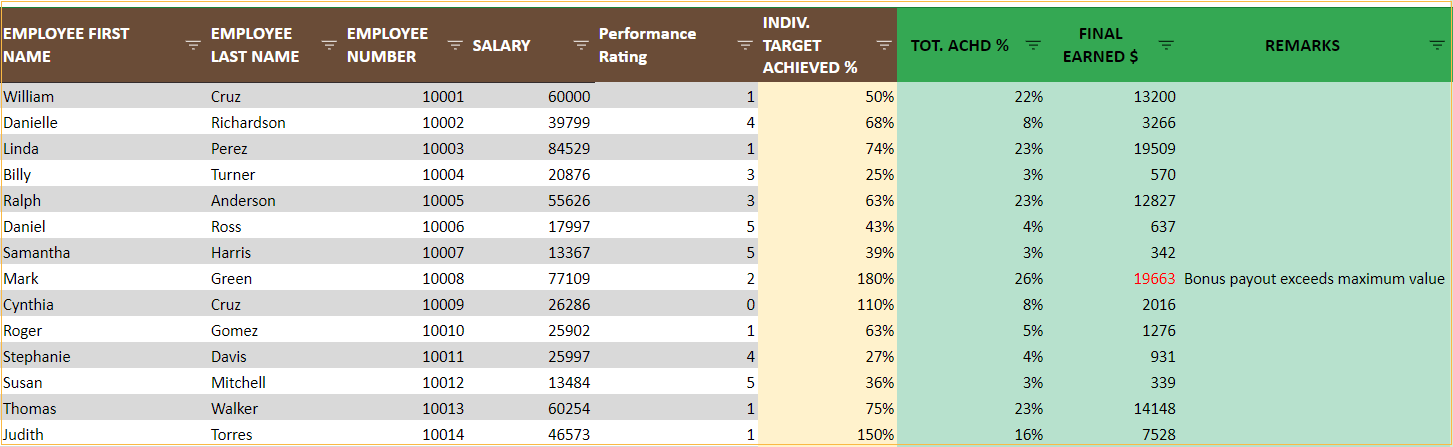Screen dimensions: 1453x447
Task: Select the Bonus payout exceeds maximum value remark
Action: pos(1314,279)
